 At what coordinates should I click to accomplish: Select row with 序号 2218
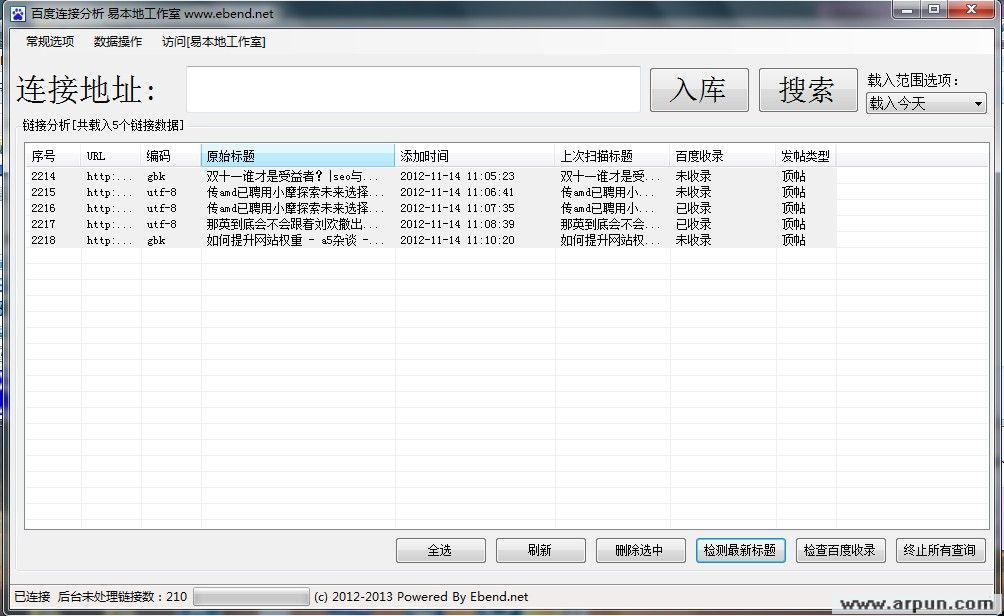(431, 240)
